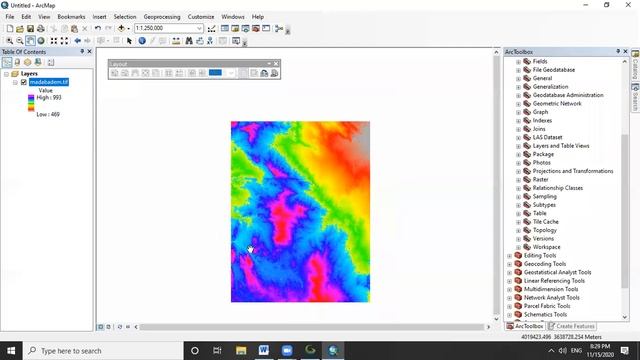
Task: Switch to Layout View at map bottom
Action: coord(108,327)
